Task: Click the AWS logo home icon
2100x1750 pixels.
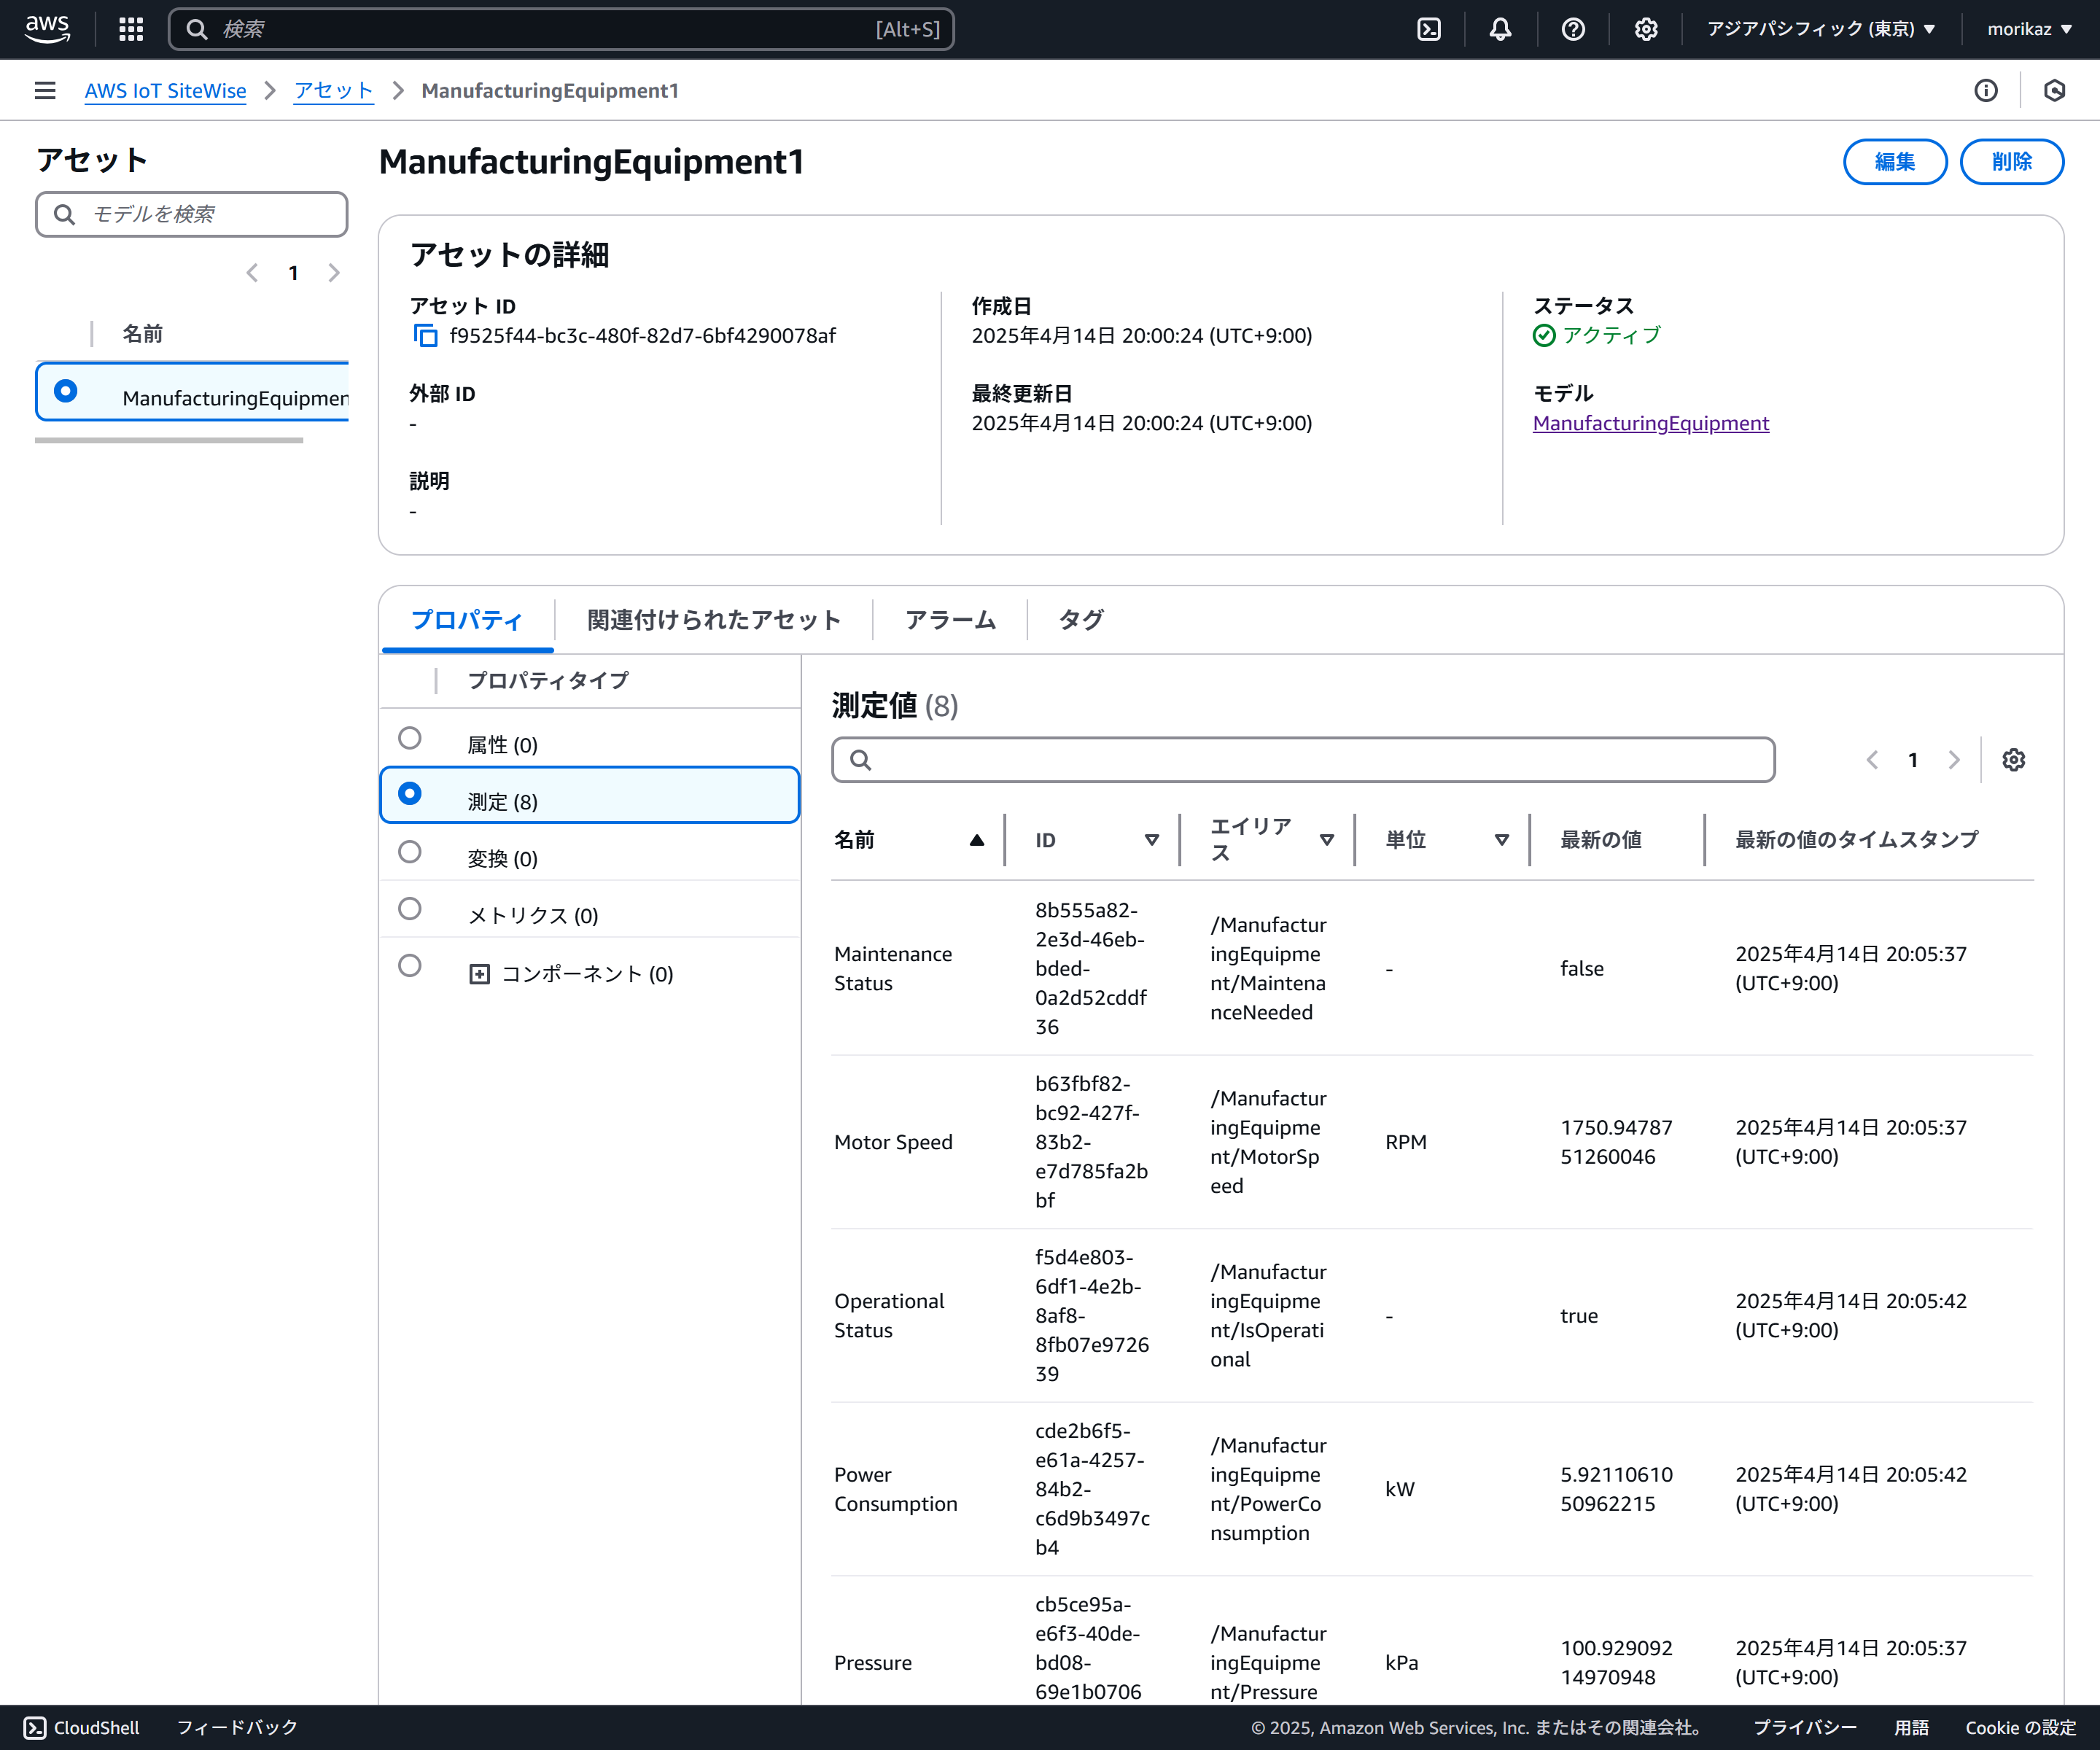Action: click(47, 29)
